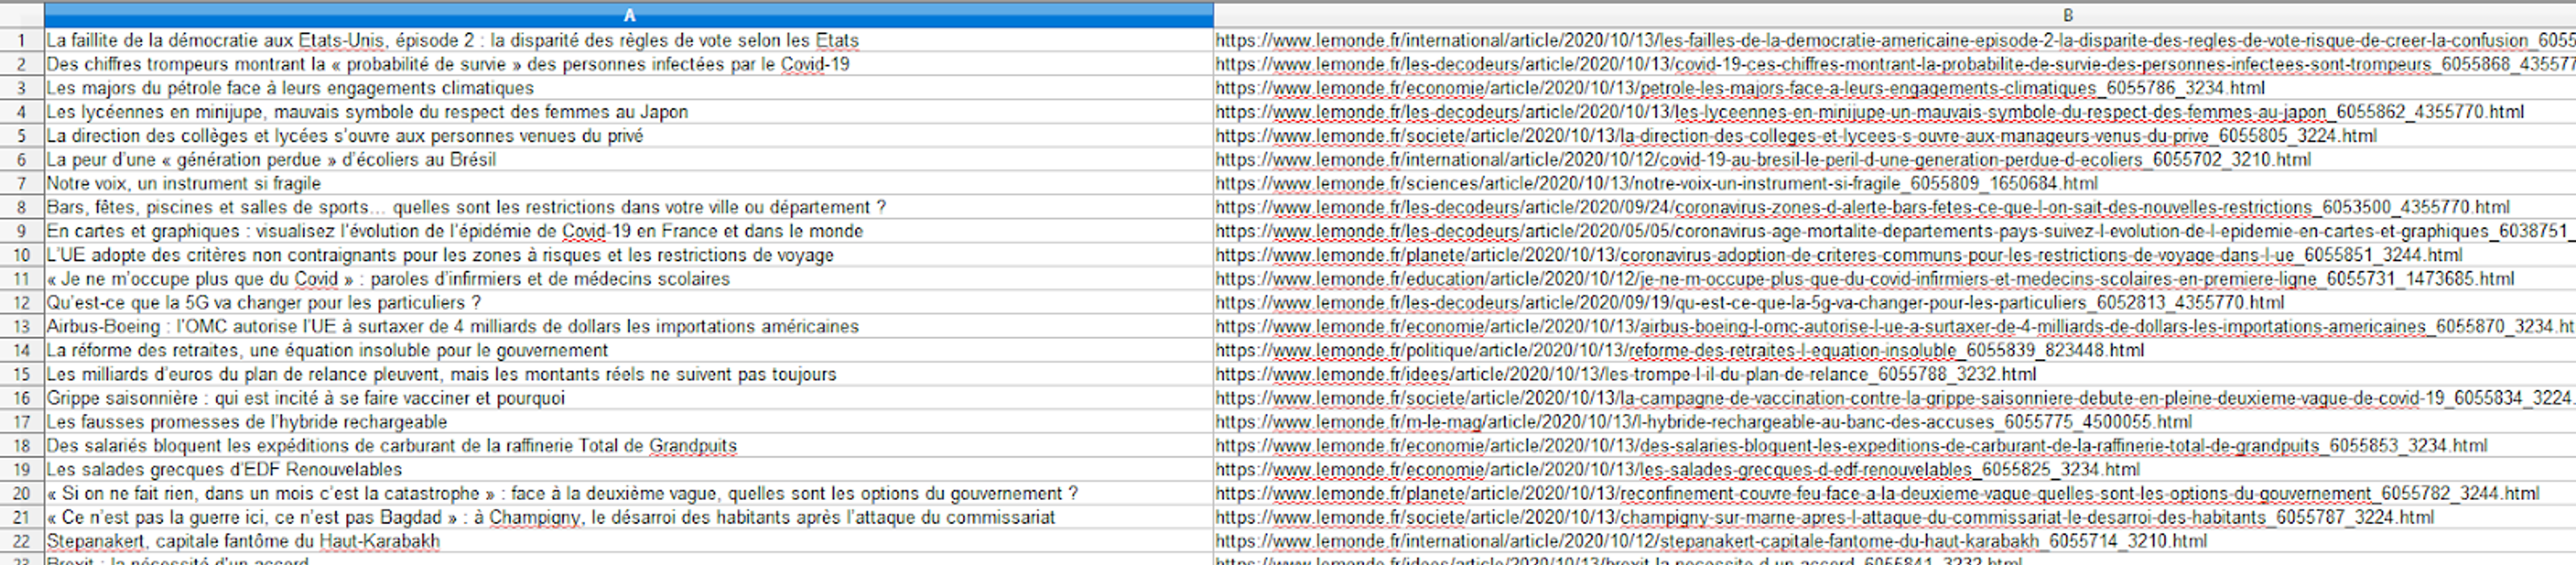The width and height of the screenshot is (2576, 565).
Task: Click cell 'Des salariés bloquent les expéditions de carburant'
Action: 629,445
